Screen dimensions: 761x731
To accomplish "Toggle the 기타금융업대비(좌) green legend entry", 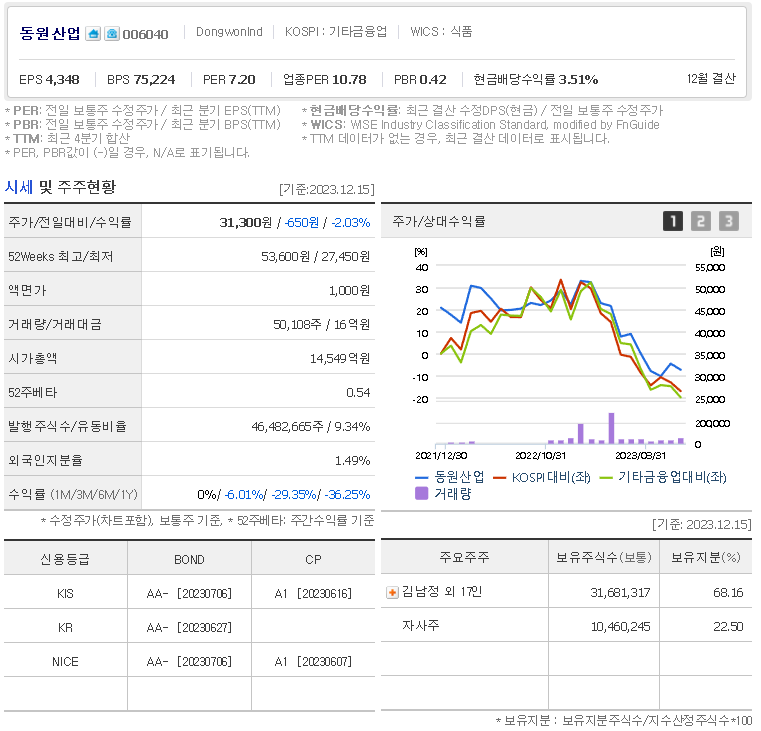I will [663, 478].
